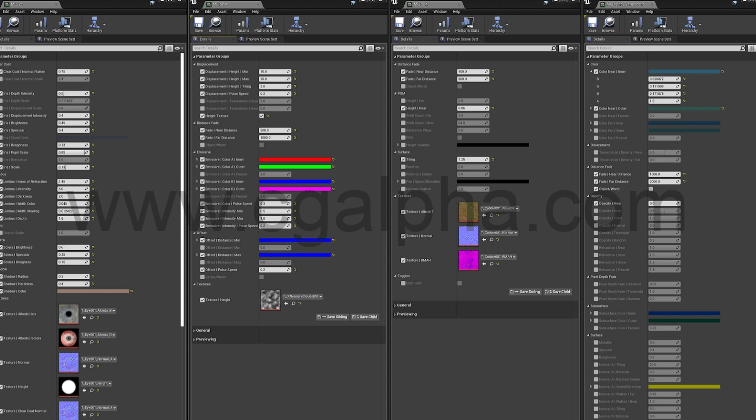756x420 pixels.
Task: Toggle Fade Near Distance checkbox in third window
Action: (x=403, y=71)
